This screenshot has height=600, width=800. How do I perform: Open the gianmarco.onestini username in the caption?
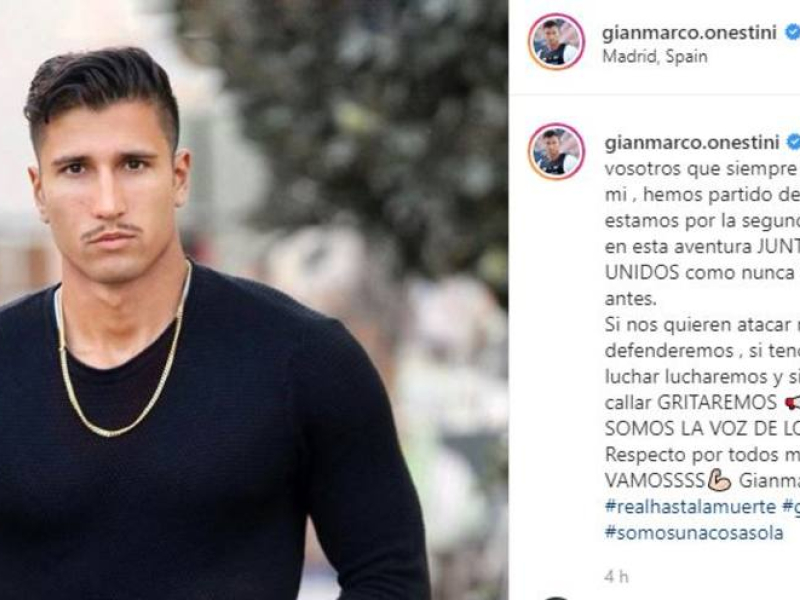click(692, 143)
